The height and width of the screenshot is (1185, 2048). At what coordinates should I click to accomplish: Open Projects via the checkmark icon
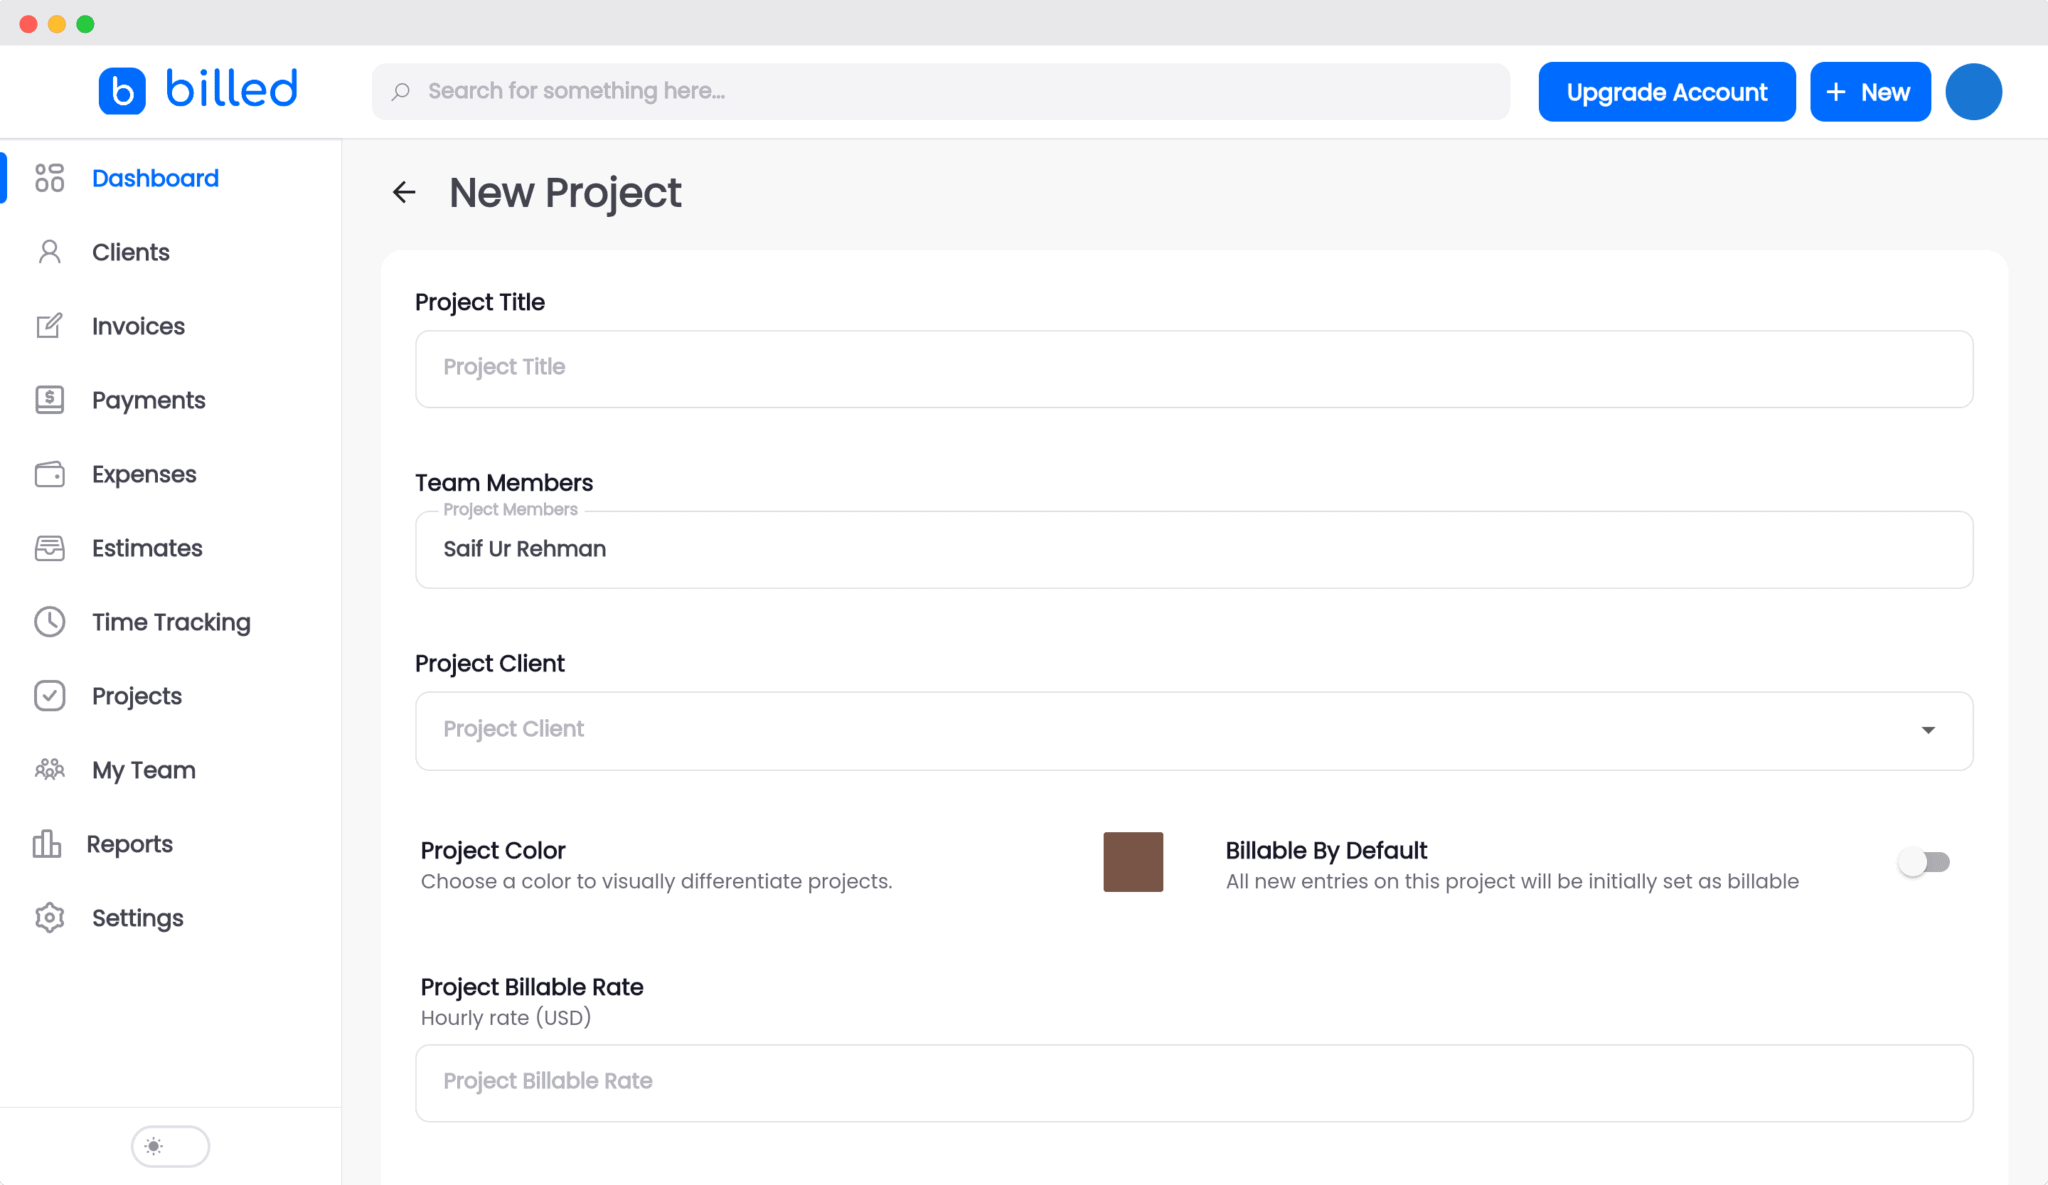coord(49,695)
